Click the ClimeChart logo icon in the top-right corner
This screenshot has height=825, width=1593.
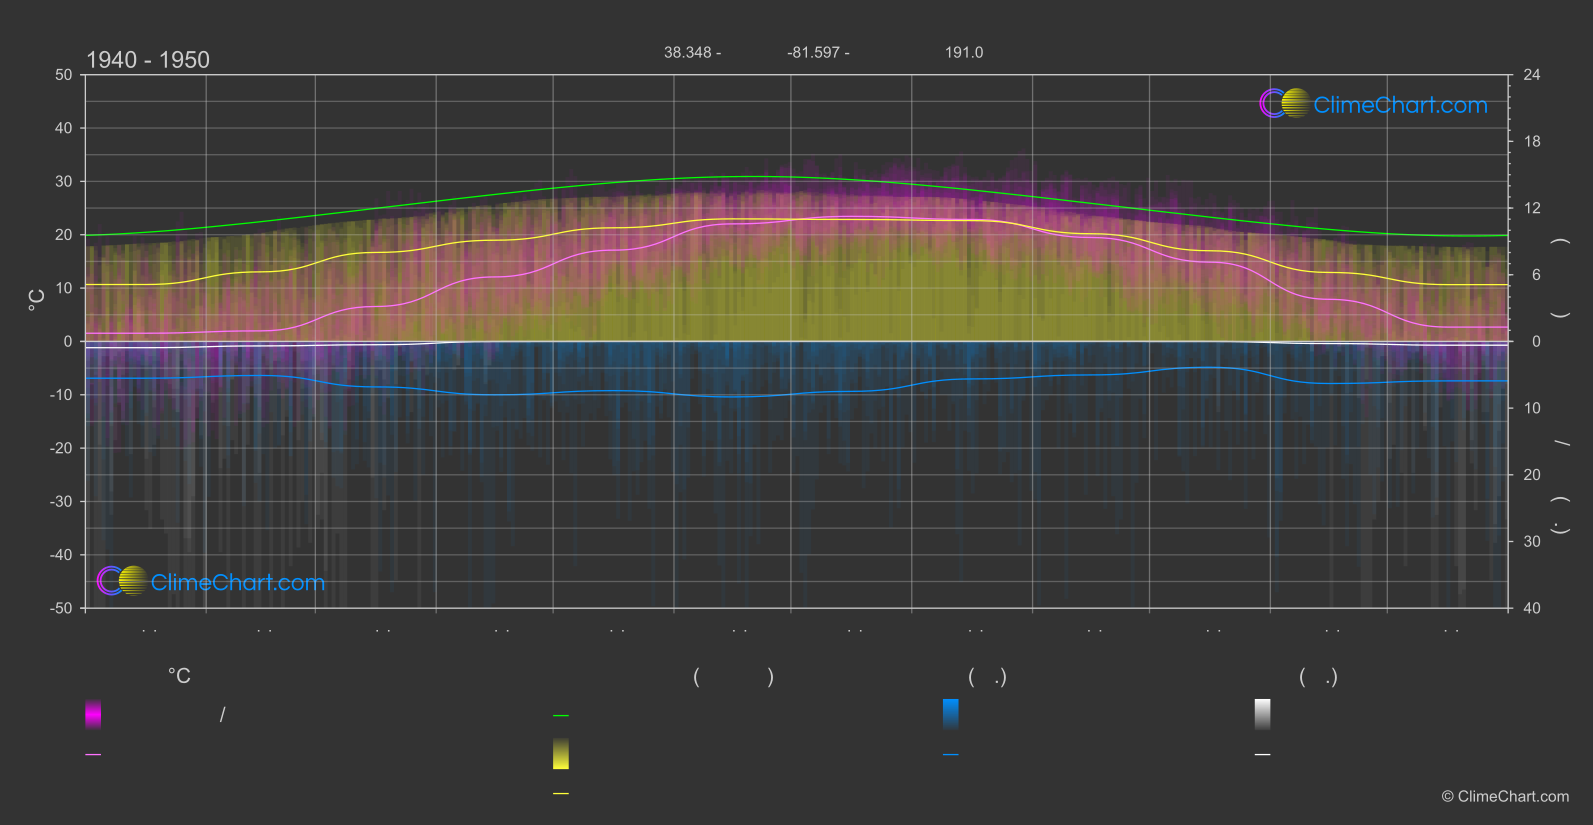point(1284,103)
